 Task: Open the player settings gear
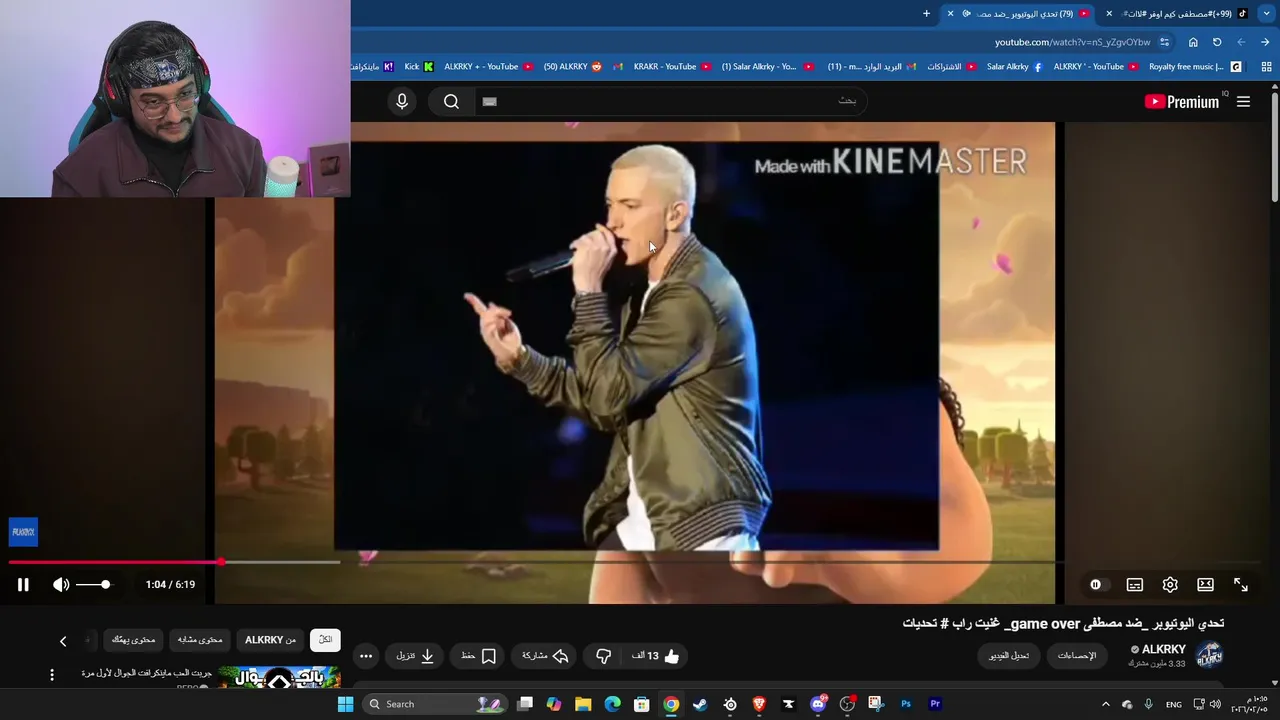tap(1170, 585)
